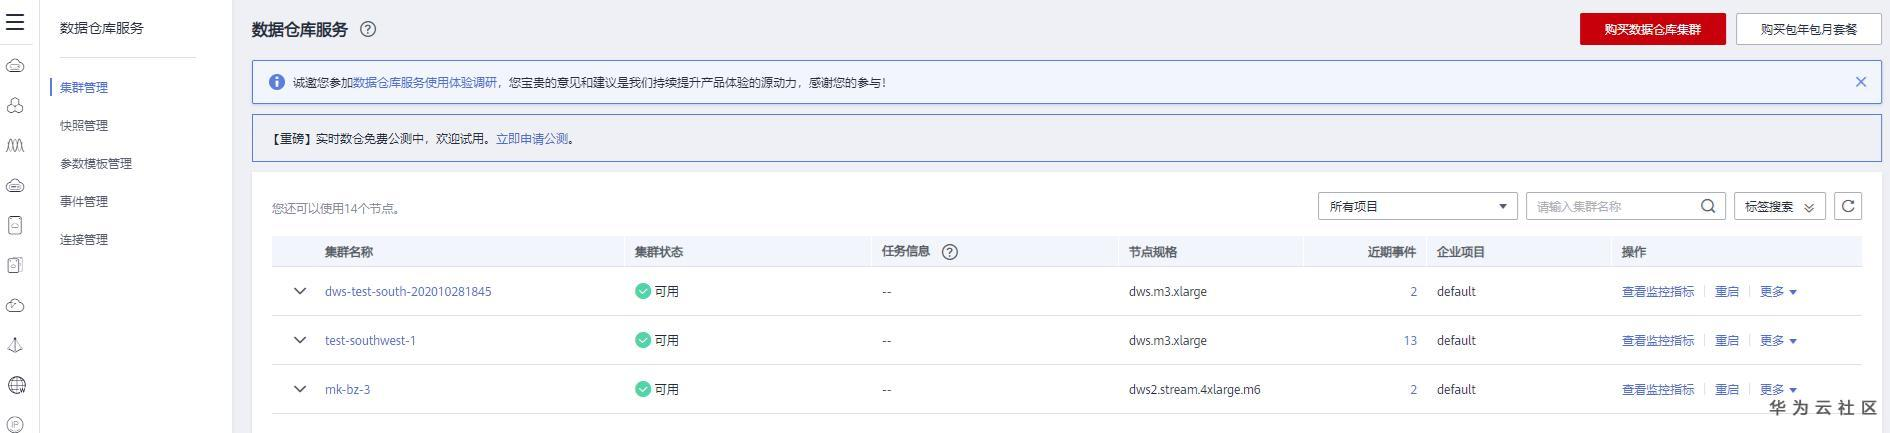This screenshot has height=433, width=1890.
Task: Click the help icon next to 任务信息
Action: click(950, 252)
